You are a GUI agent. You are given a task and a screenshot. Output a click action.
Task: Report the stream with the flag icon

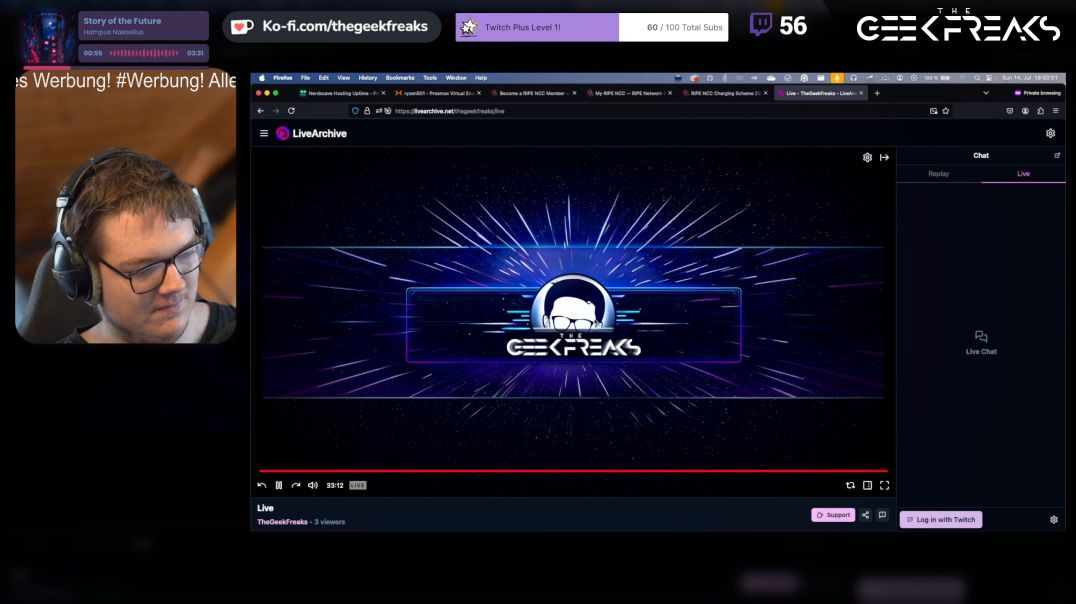(882, 515)
